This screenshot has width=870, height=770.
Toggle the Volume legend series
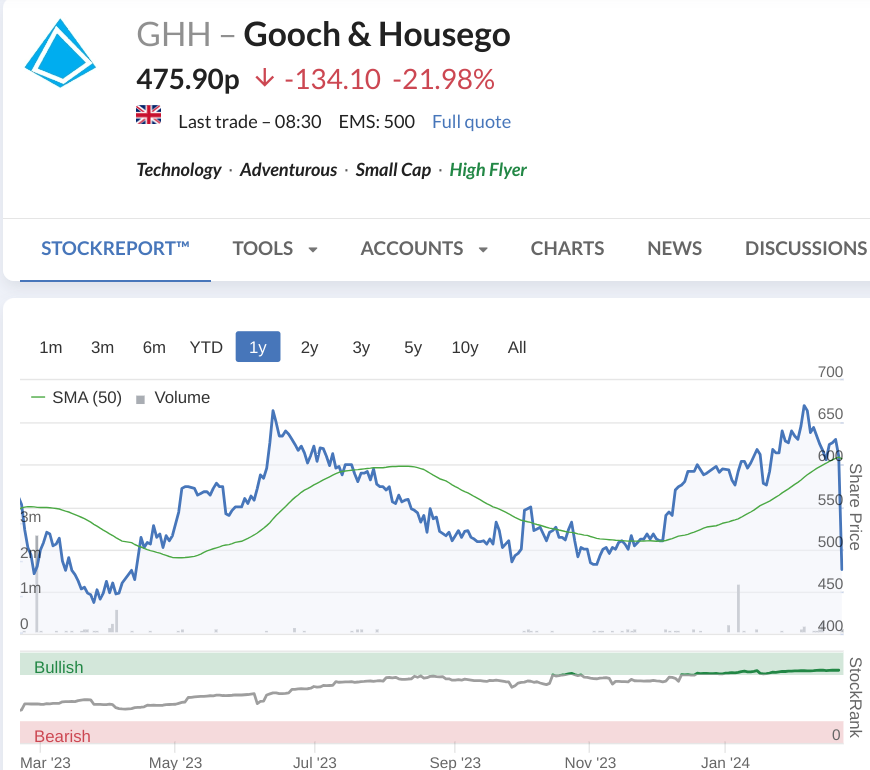(x=173, y=398)
